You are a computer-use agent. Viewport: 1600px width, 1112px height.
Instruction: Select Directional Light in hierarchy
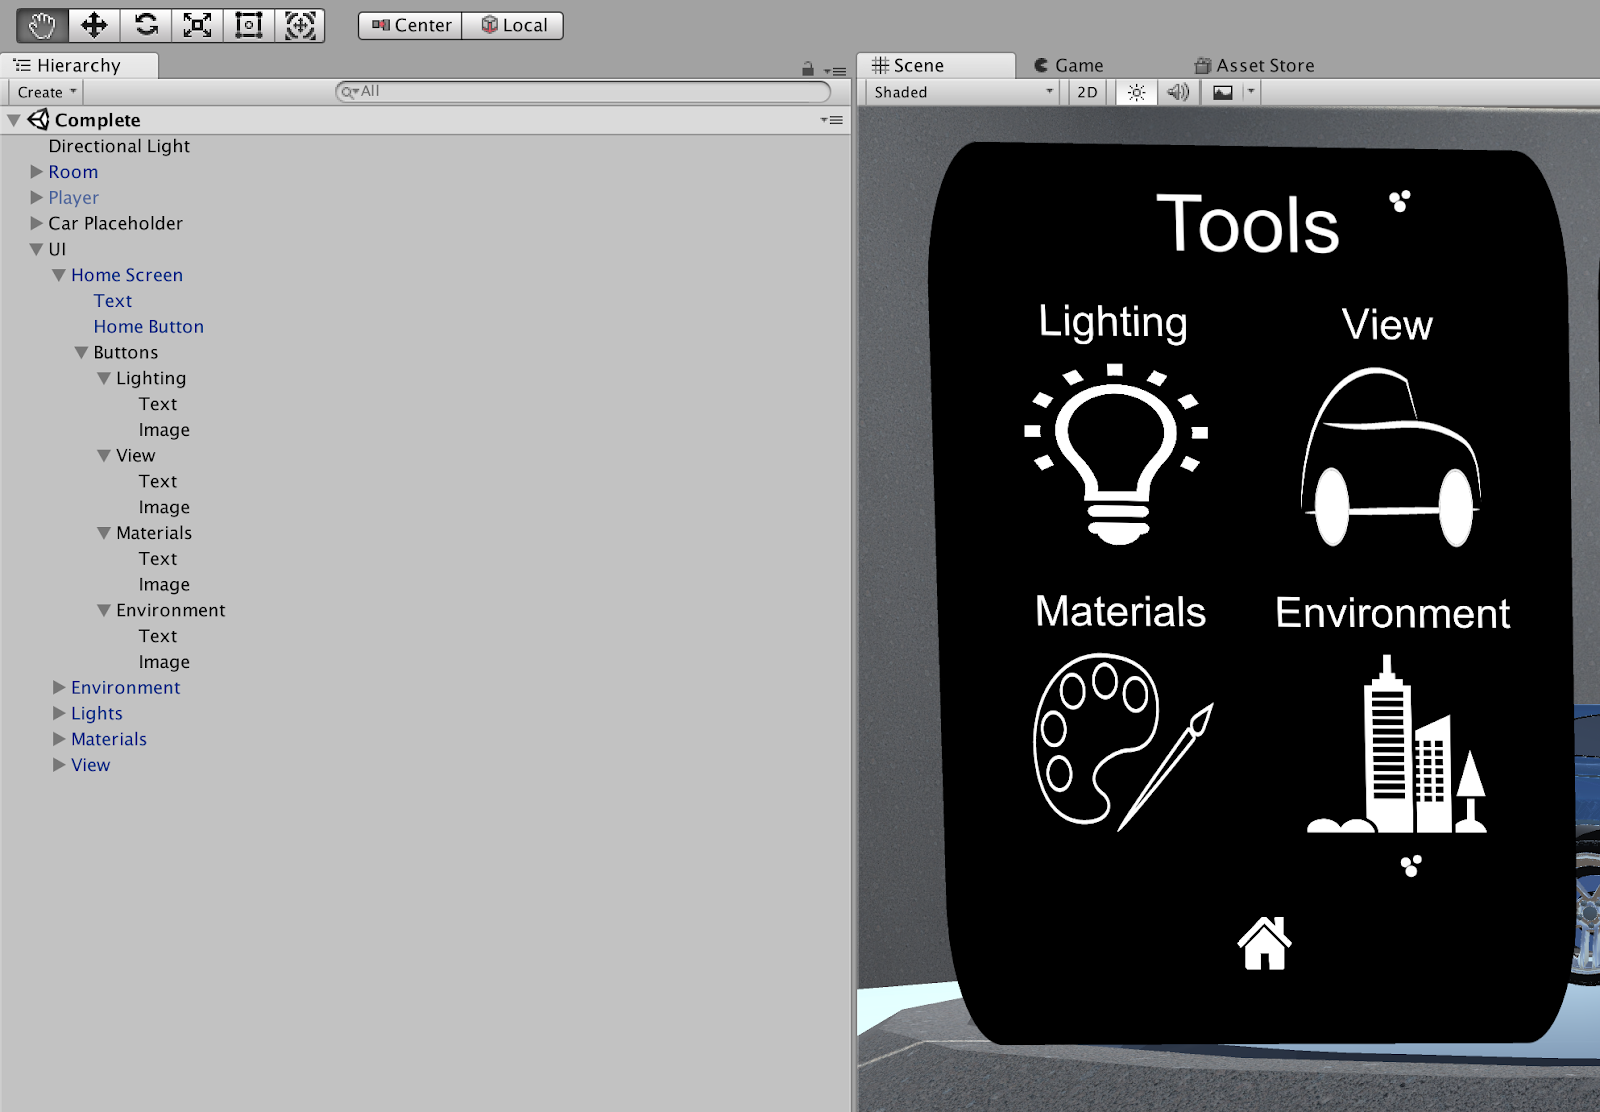119,146
